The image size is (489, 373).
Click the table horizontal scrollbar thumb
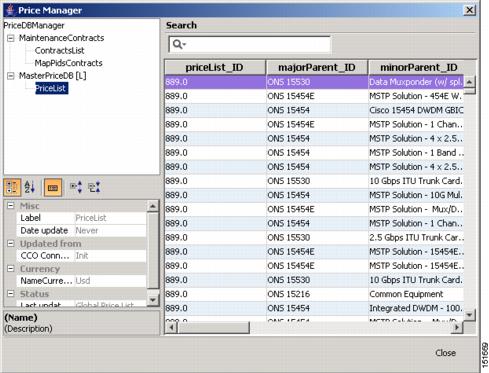click(214, 328)
